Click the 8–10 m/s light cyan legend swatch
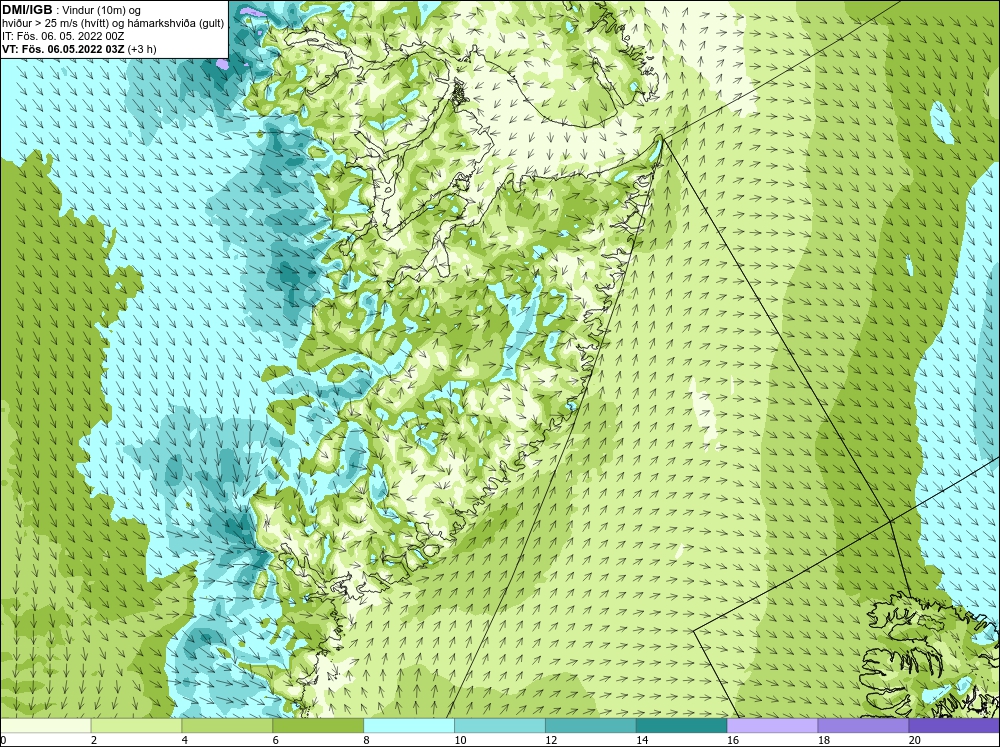This screenshot has height=747, width=1000. [x=409, y=726]
